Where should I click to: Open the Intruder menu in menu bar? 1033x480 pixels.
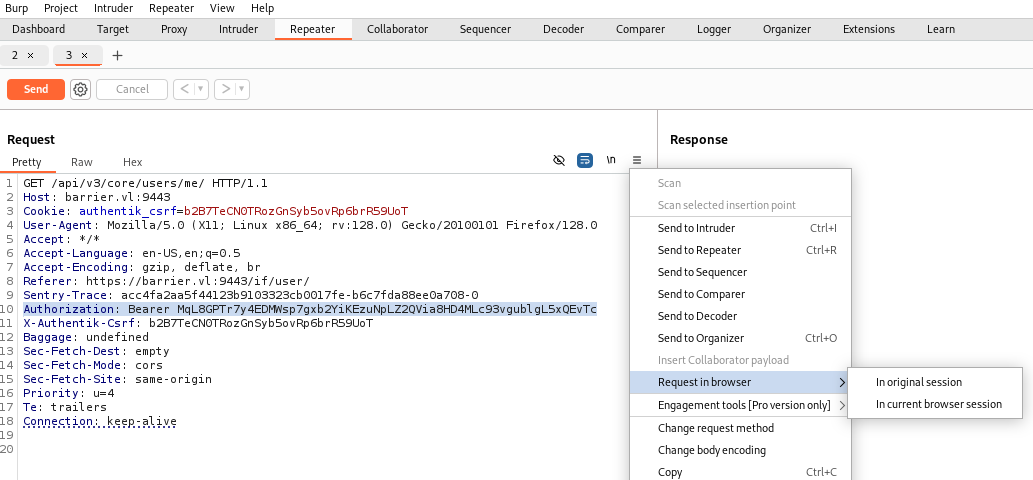click(113, 9)
